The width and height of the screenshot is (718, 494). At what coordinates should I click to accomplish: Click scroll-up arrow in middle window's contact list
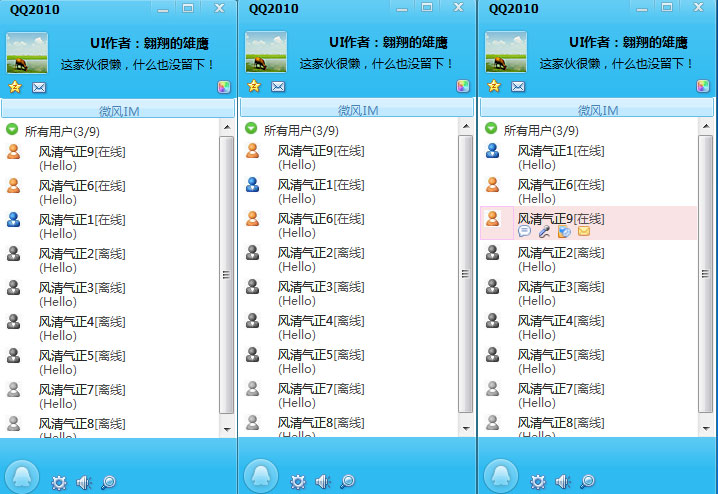[x=466, y=126]
